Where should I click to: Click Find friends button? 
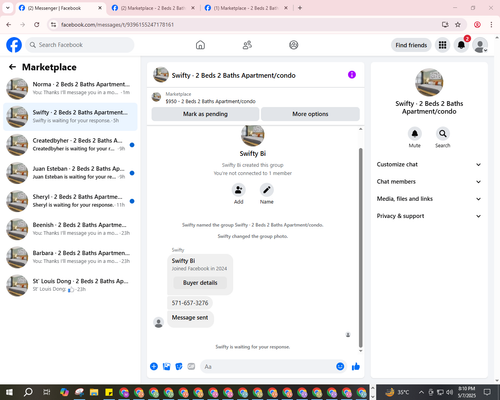click(x=411, y=45)
